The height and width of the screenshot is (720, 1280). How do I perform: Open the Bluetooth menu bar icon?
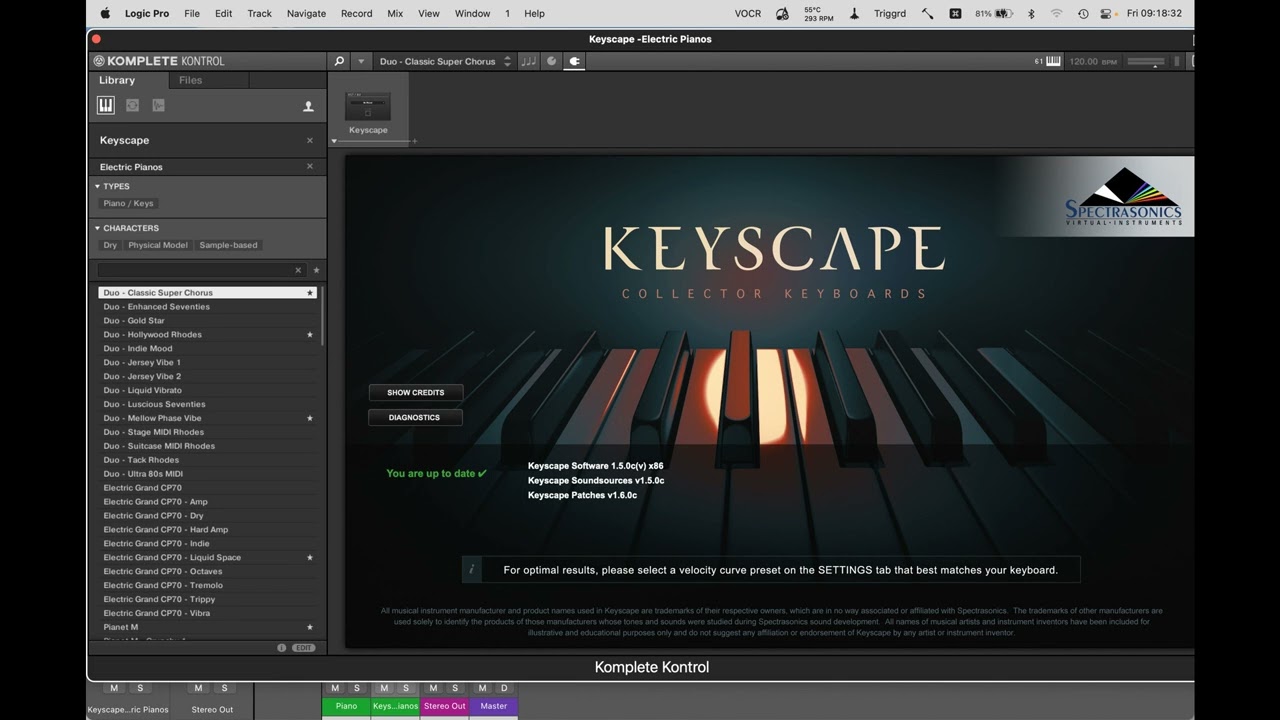1031,13
